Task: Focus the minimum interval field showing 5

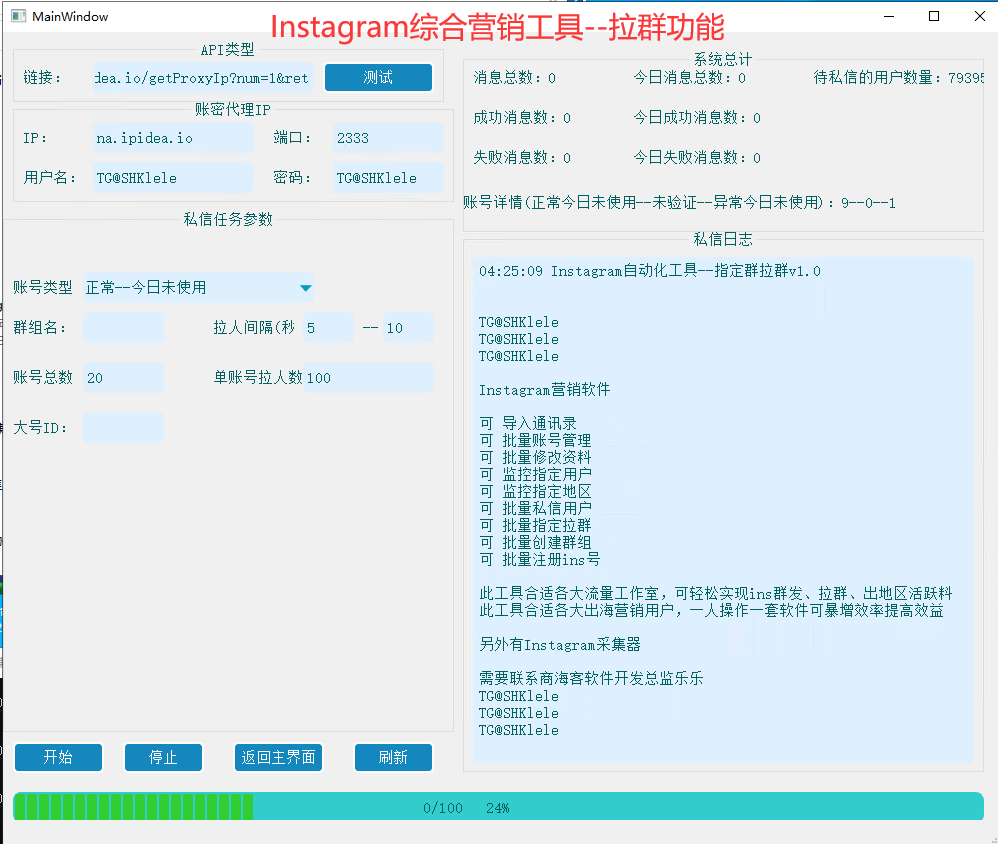Action: point(328,328)
